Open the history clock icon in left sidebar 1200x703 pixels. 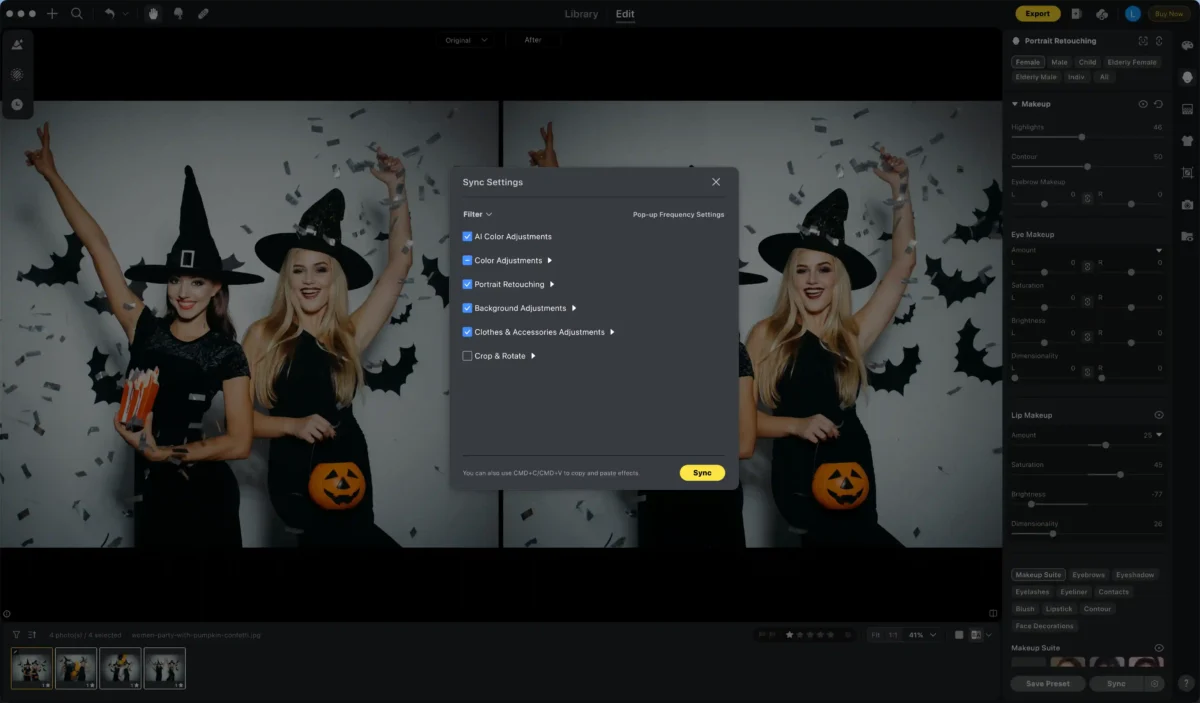click(17, 104)
